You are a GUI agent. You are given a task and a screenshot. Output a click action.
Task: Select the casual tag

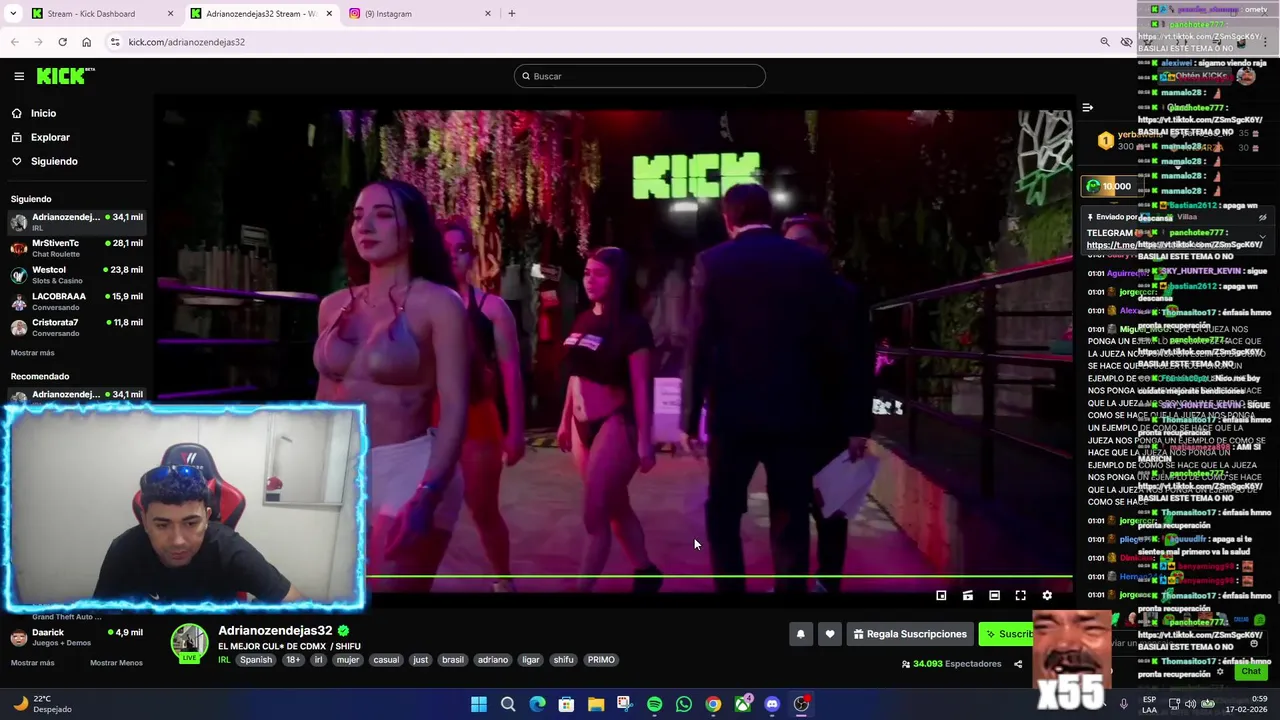coord(386,660)
